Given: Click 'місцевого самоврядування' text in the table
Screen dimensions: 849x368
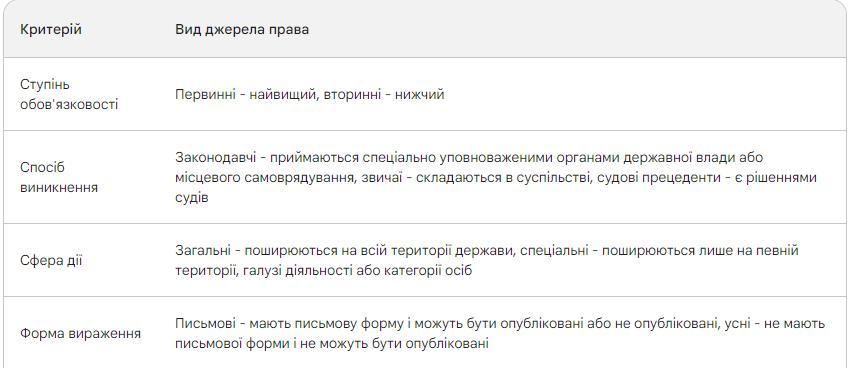Looking at the screenshot, I should point(265,178).
